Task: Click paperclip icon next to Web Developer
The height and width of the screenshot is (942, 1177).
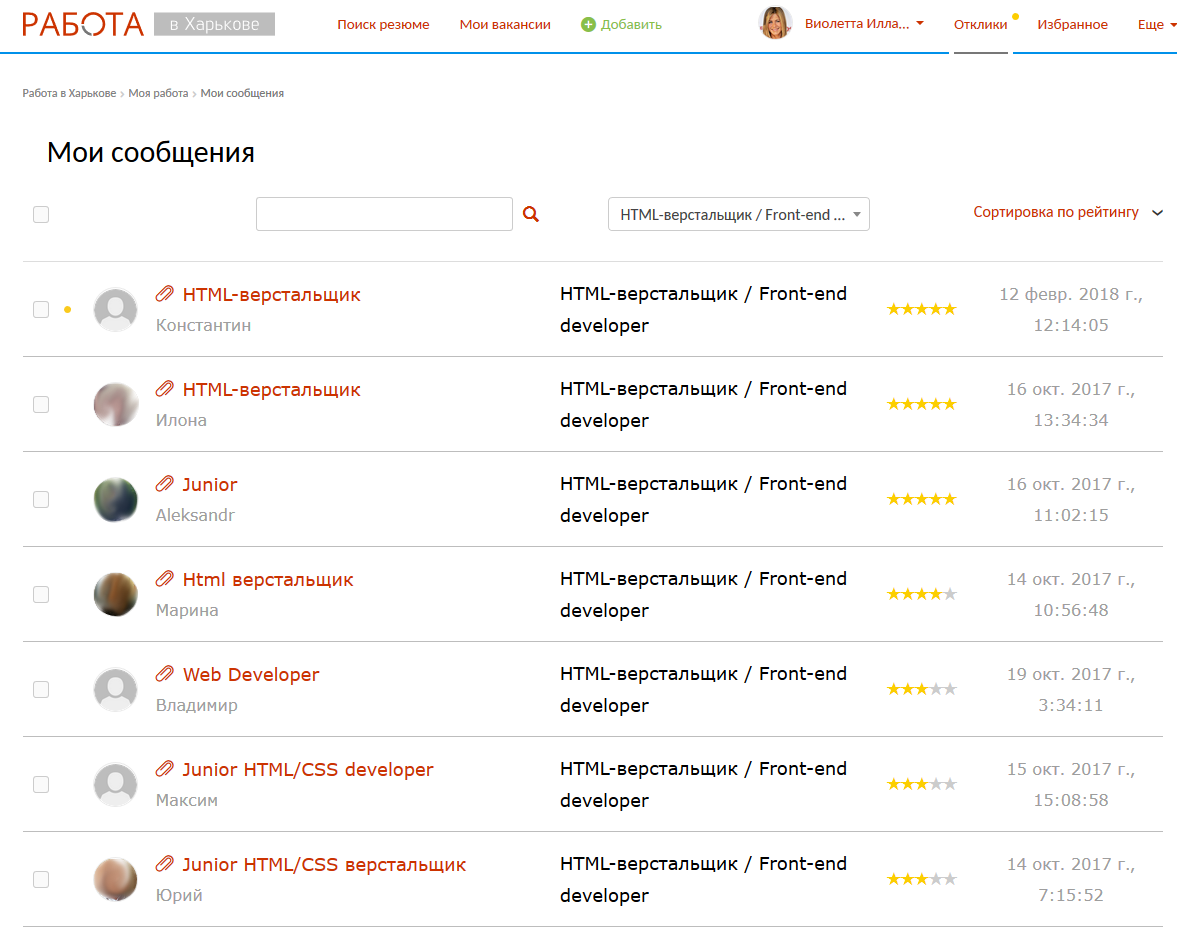Action: [165, 674]
